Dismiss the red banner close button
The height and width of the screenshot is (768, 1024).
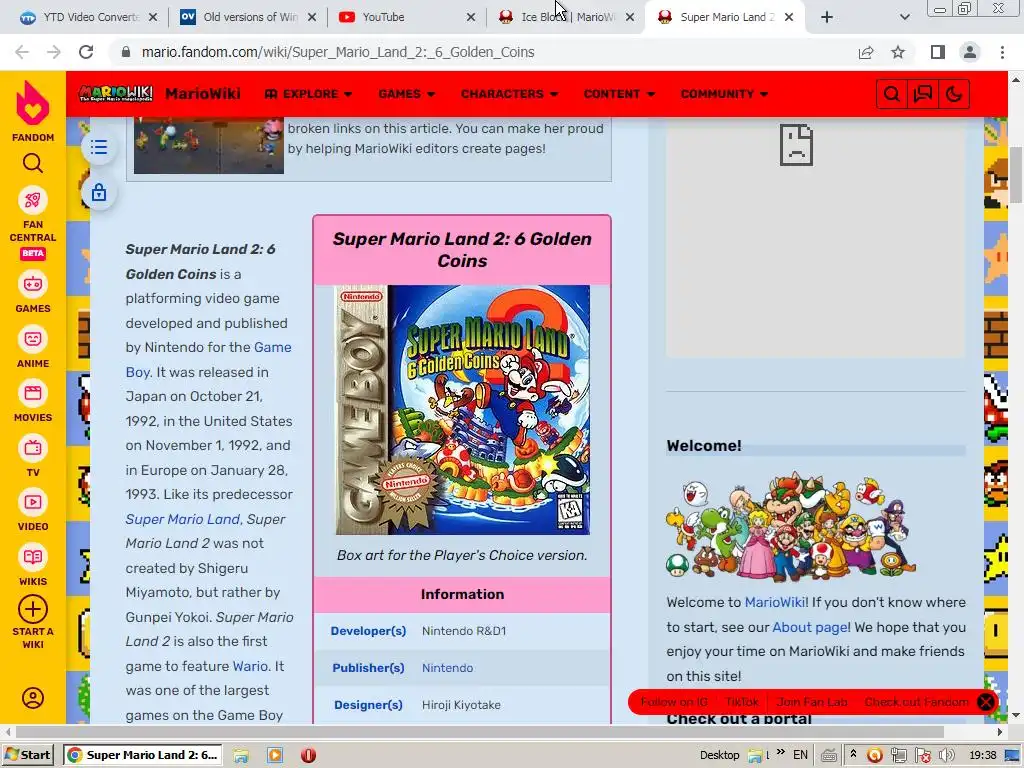985,702
